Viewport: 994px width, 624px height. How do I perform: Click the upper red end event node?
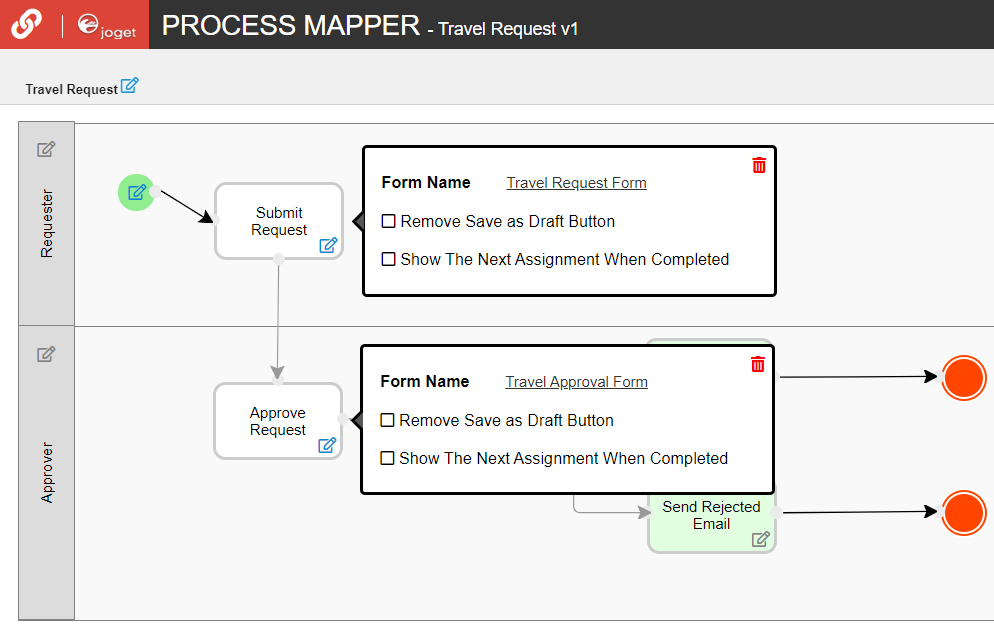(x=964, y=377)
